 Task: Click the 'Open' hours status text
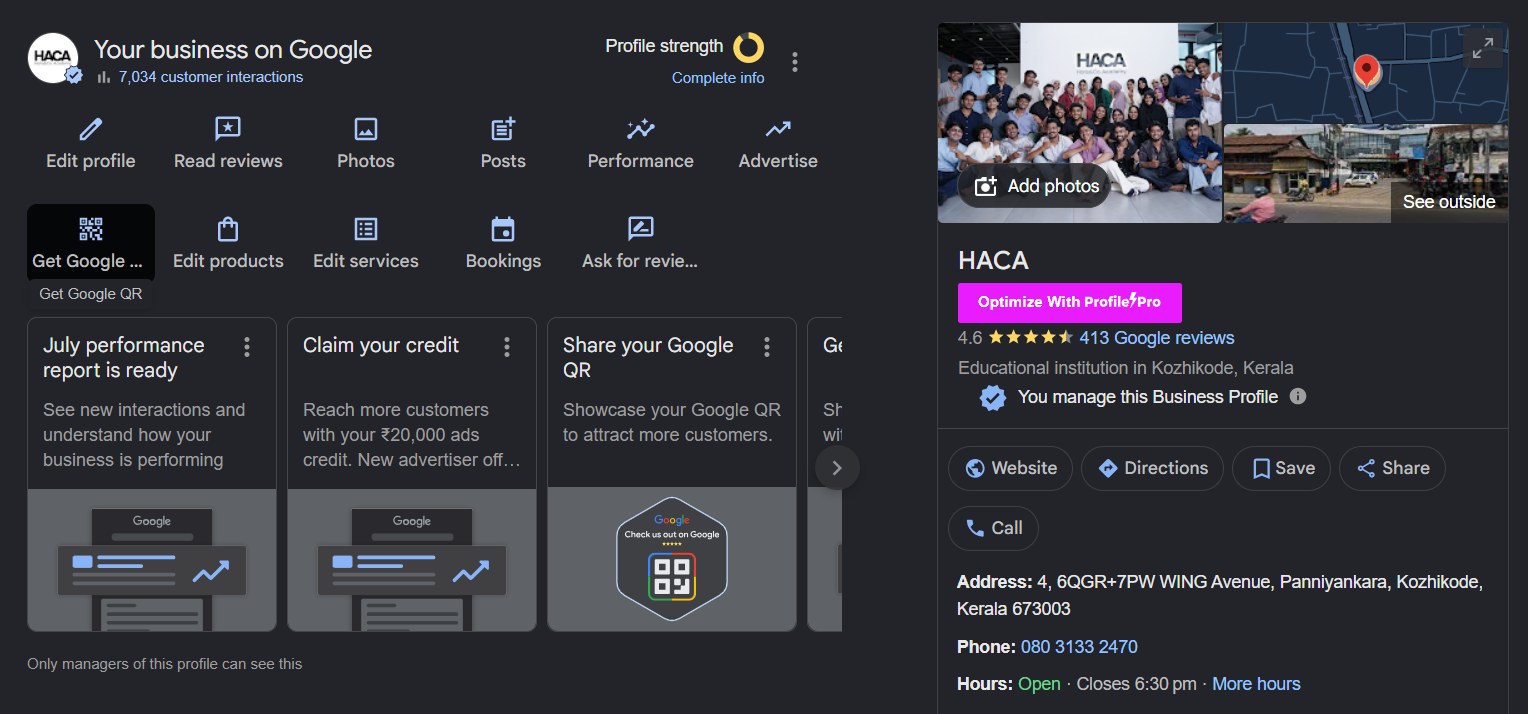coord(1039,684)
